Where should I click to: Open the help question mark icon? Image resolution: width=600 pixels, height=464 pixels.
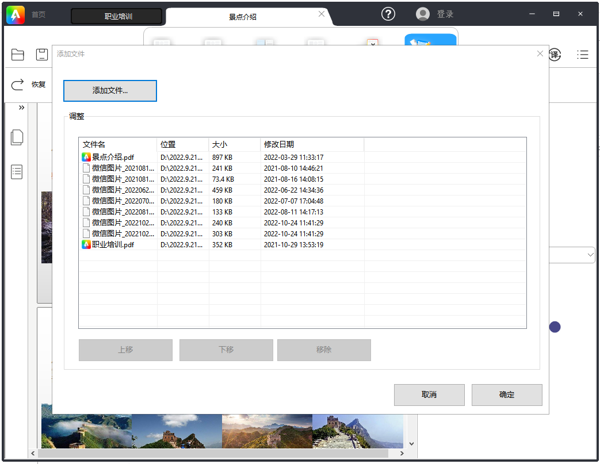tap(389, 14)
